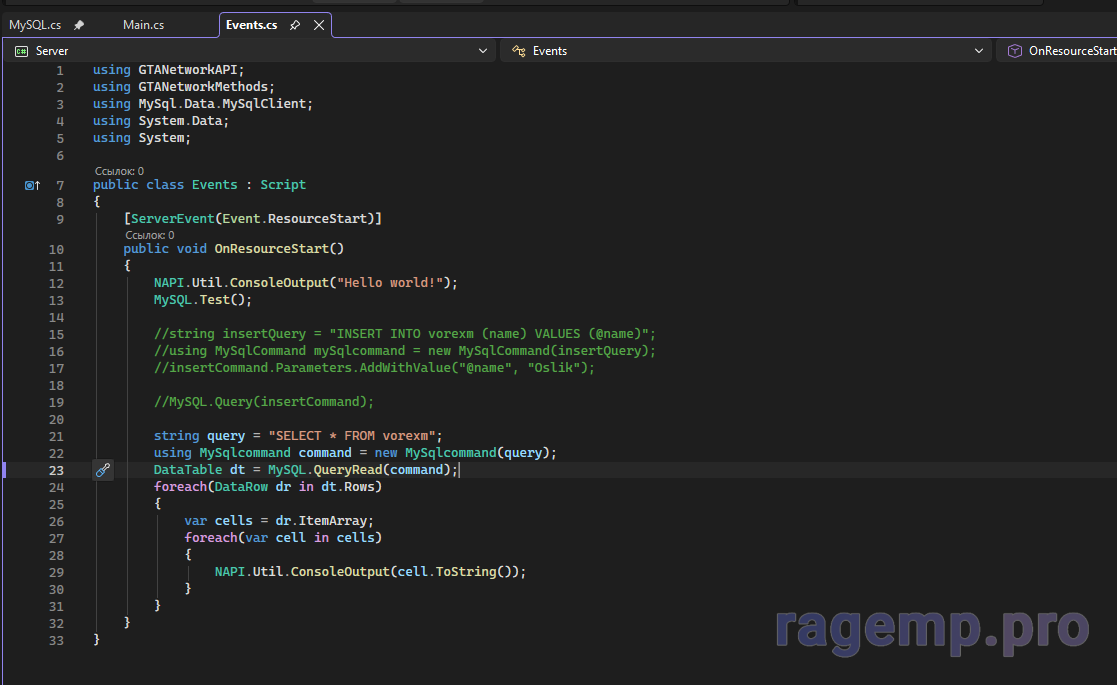Click the class icon beside Events
The width and height of the screenshot is (1117, 685).
pos(519,51)
